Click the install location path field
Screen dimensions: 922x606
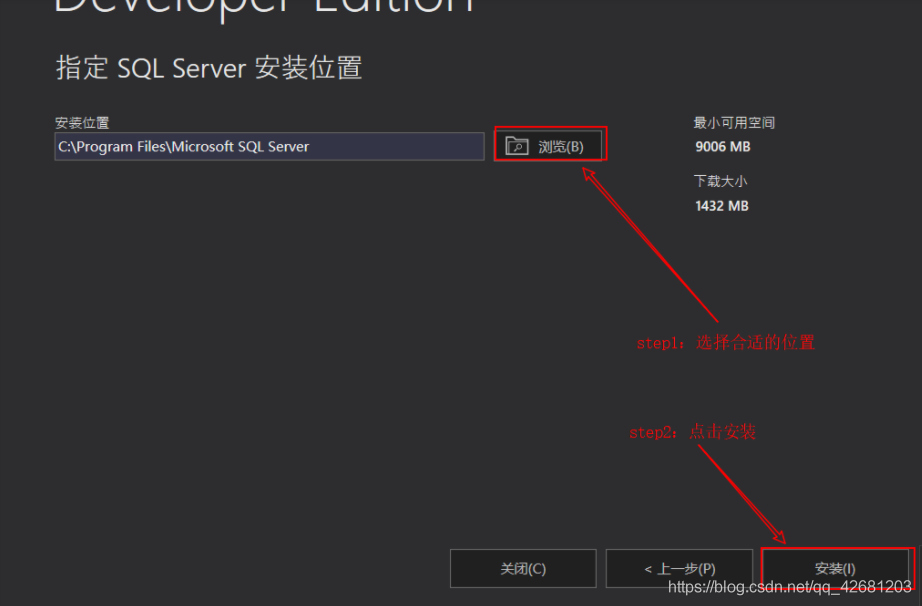(269, 146)
